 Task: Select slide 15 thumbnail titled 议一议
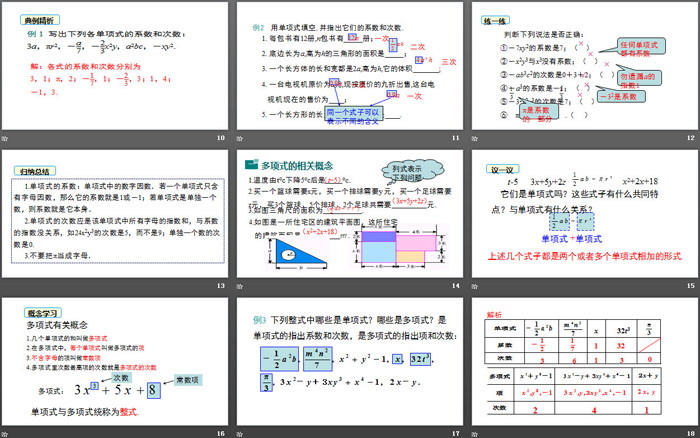coord(585,214)
